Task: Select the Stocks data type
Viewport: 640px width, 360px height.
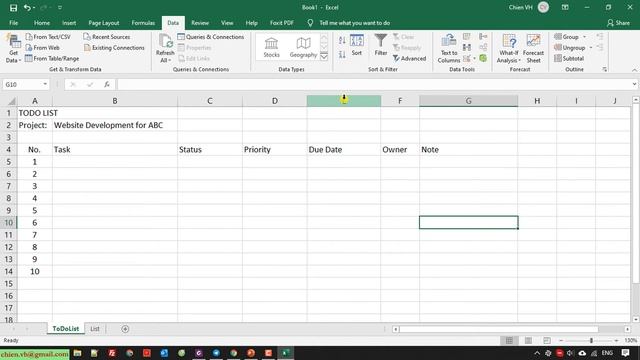Action: tap(271, 47)
